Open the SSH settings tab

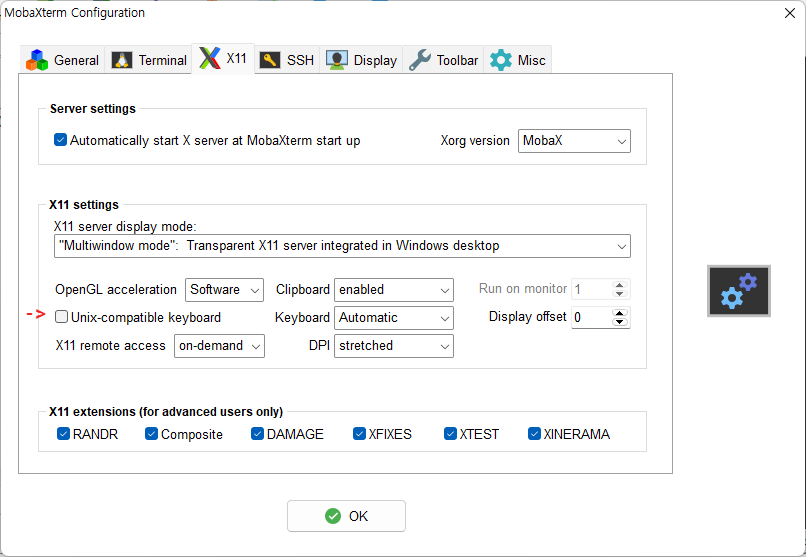287,60
